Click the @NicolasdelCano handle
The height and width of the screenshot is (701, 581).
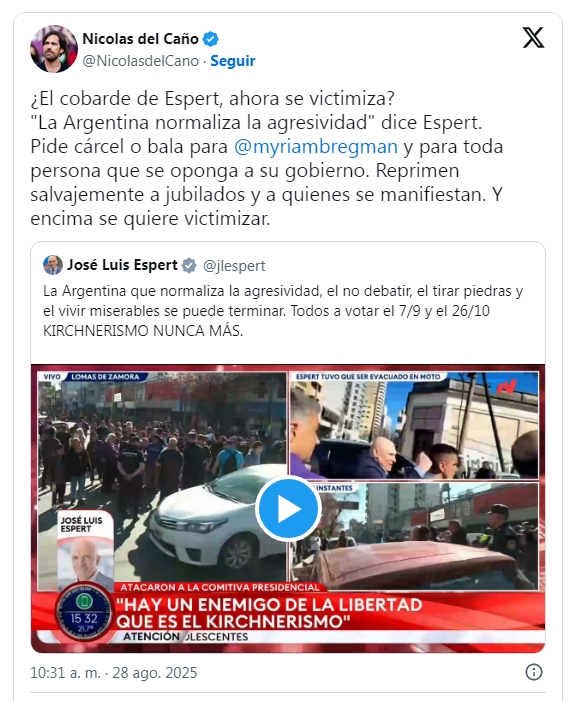tap(140, 61)
